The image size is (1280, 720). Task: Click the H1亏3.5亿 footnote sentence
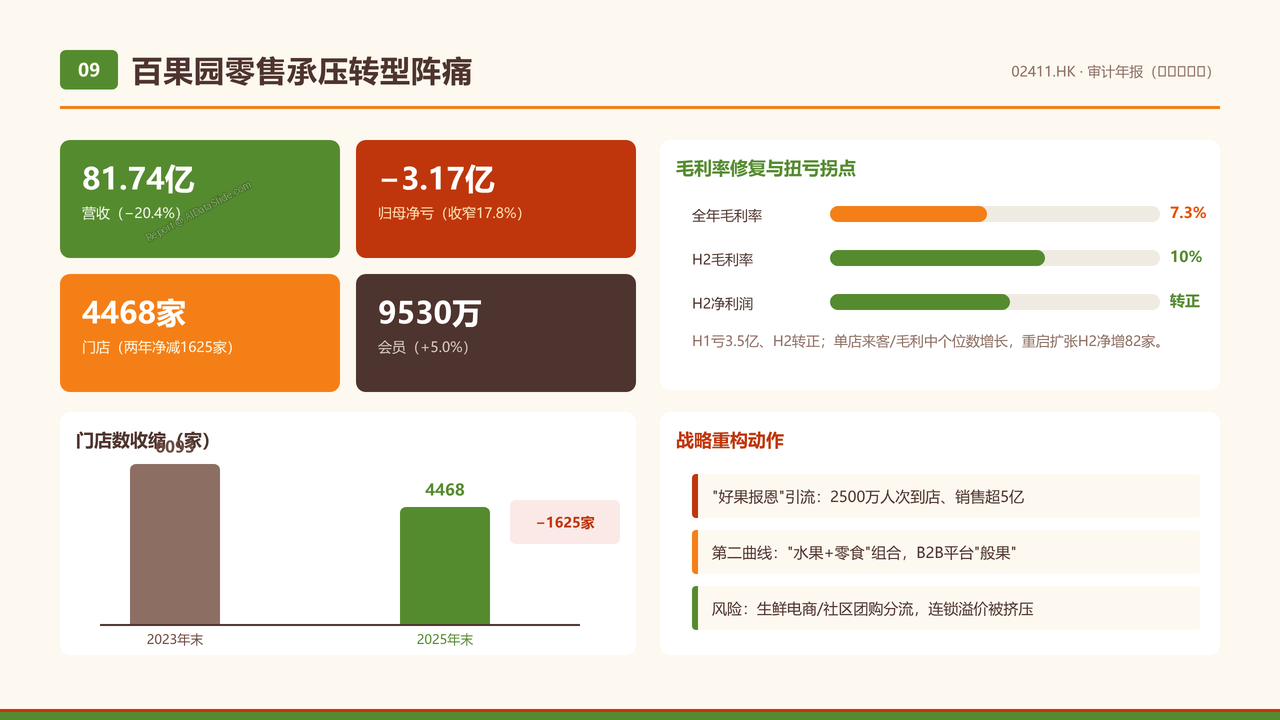[927, 341]
